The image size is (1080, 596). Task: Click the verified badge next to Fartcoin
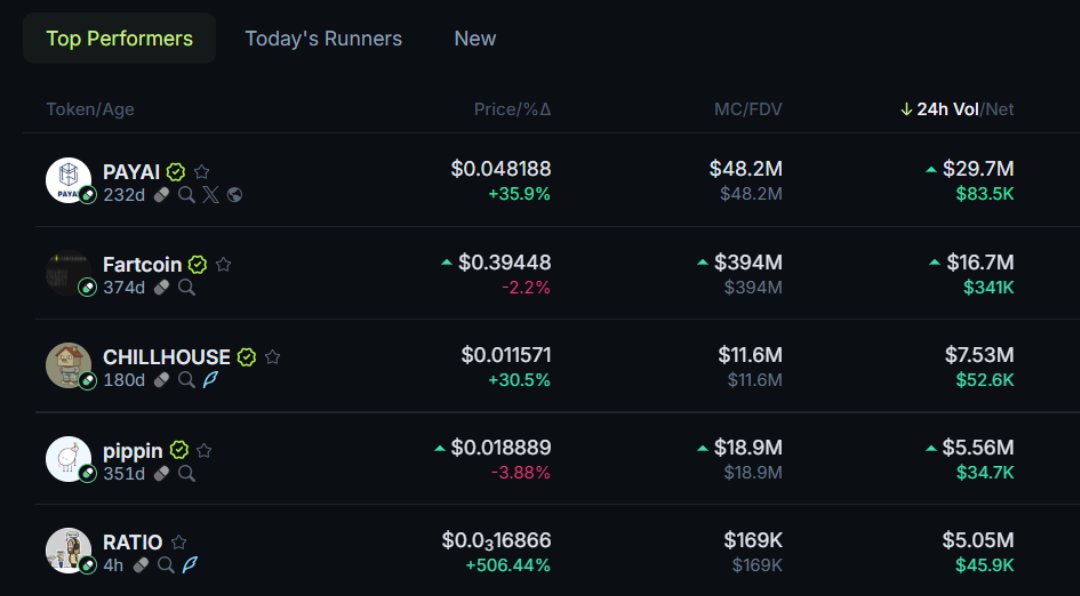[198, 265]
